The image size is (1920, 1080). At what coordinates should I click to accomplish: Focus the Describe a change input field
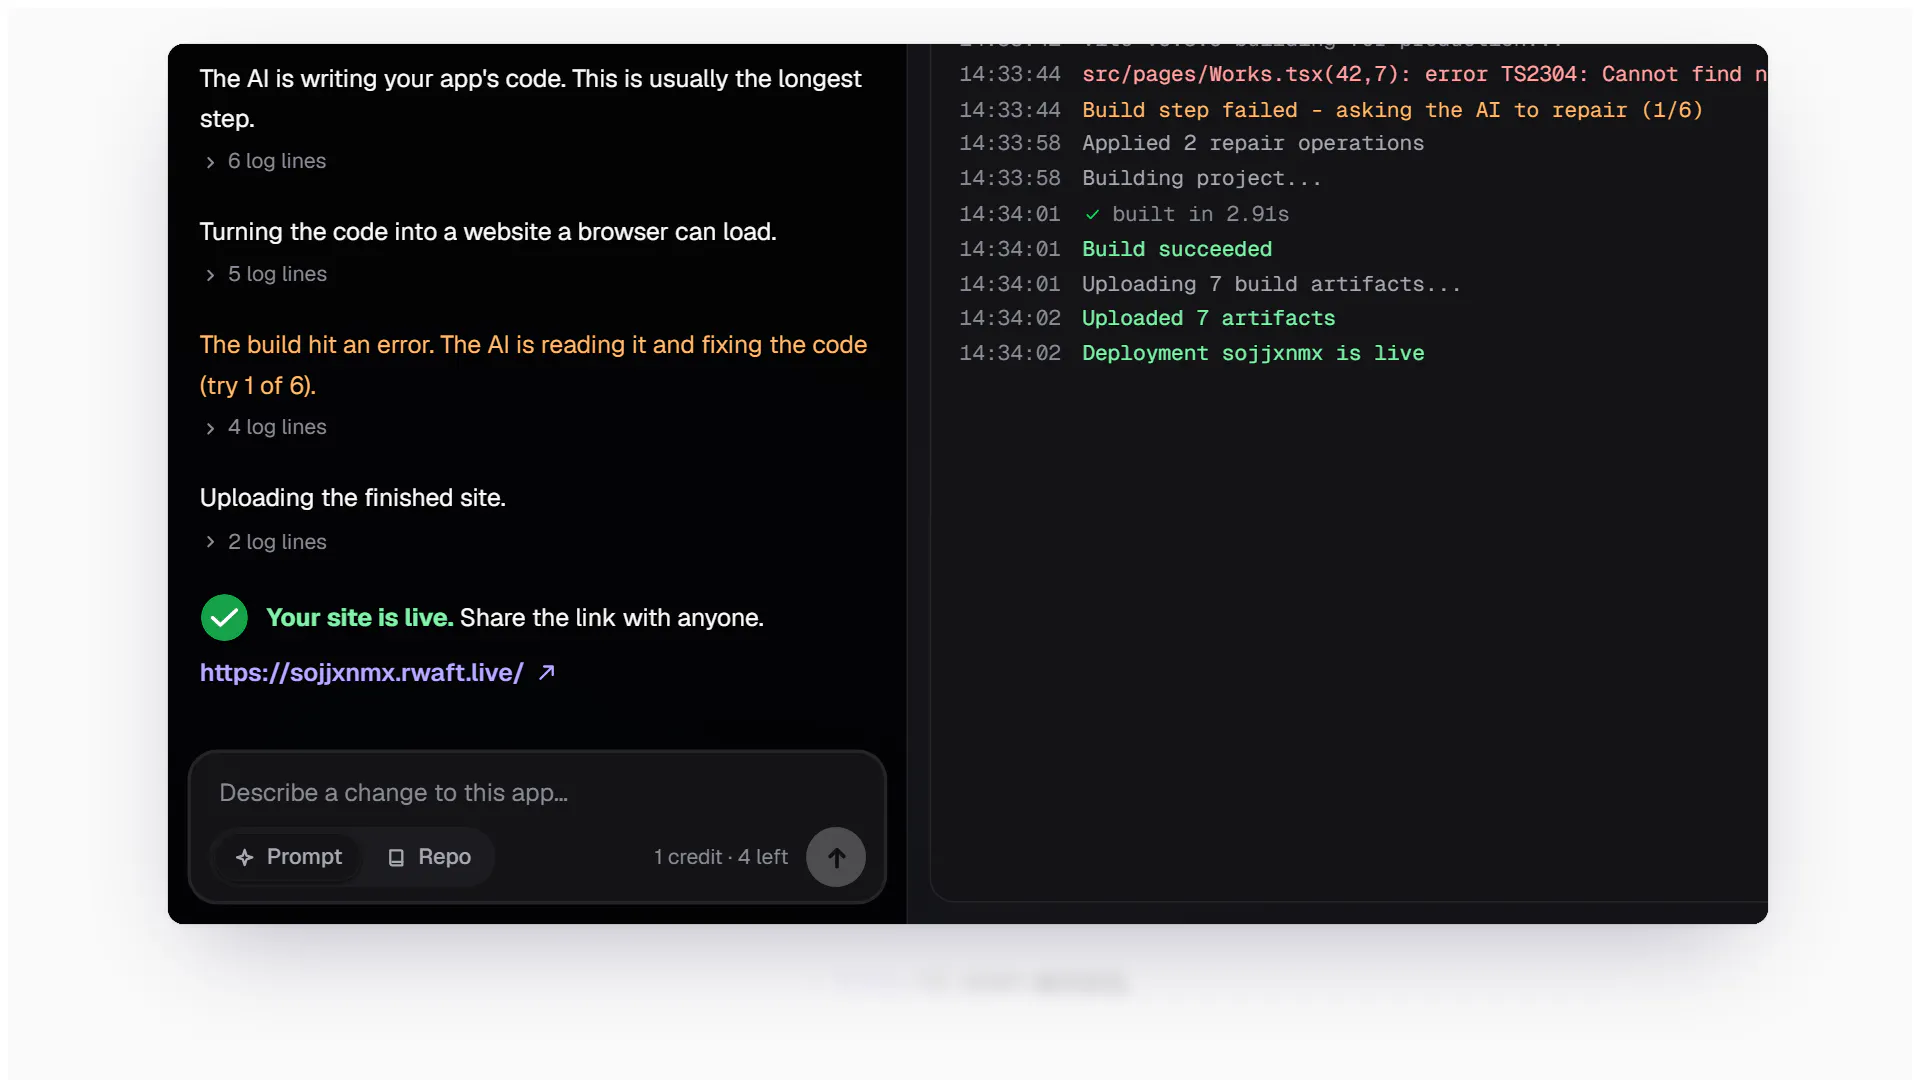pos(537,793)
